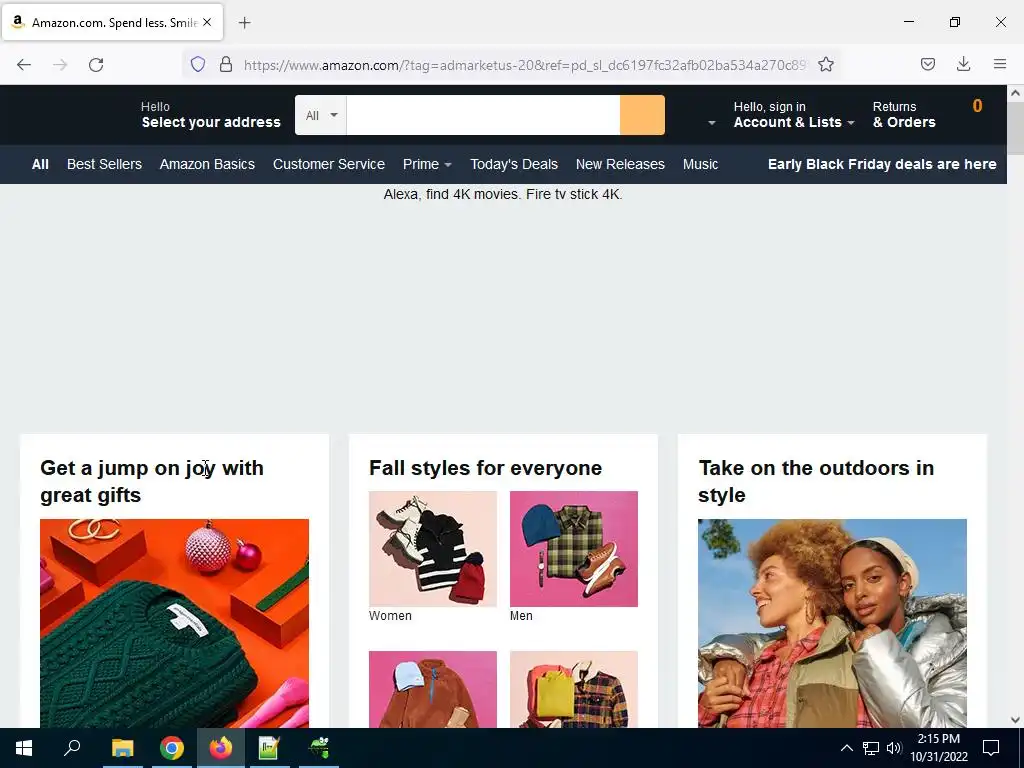The image size is (1024, 768).
Task: Select the Firefox taskbar icon
Action: tap(221, 748)
